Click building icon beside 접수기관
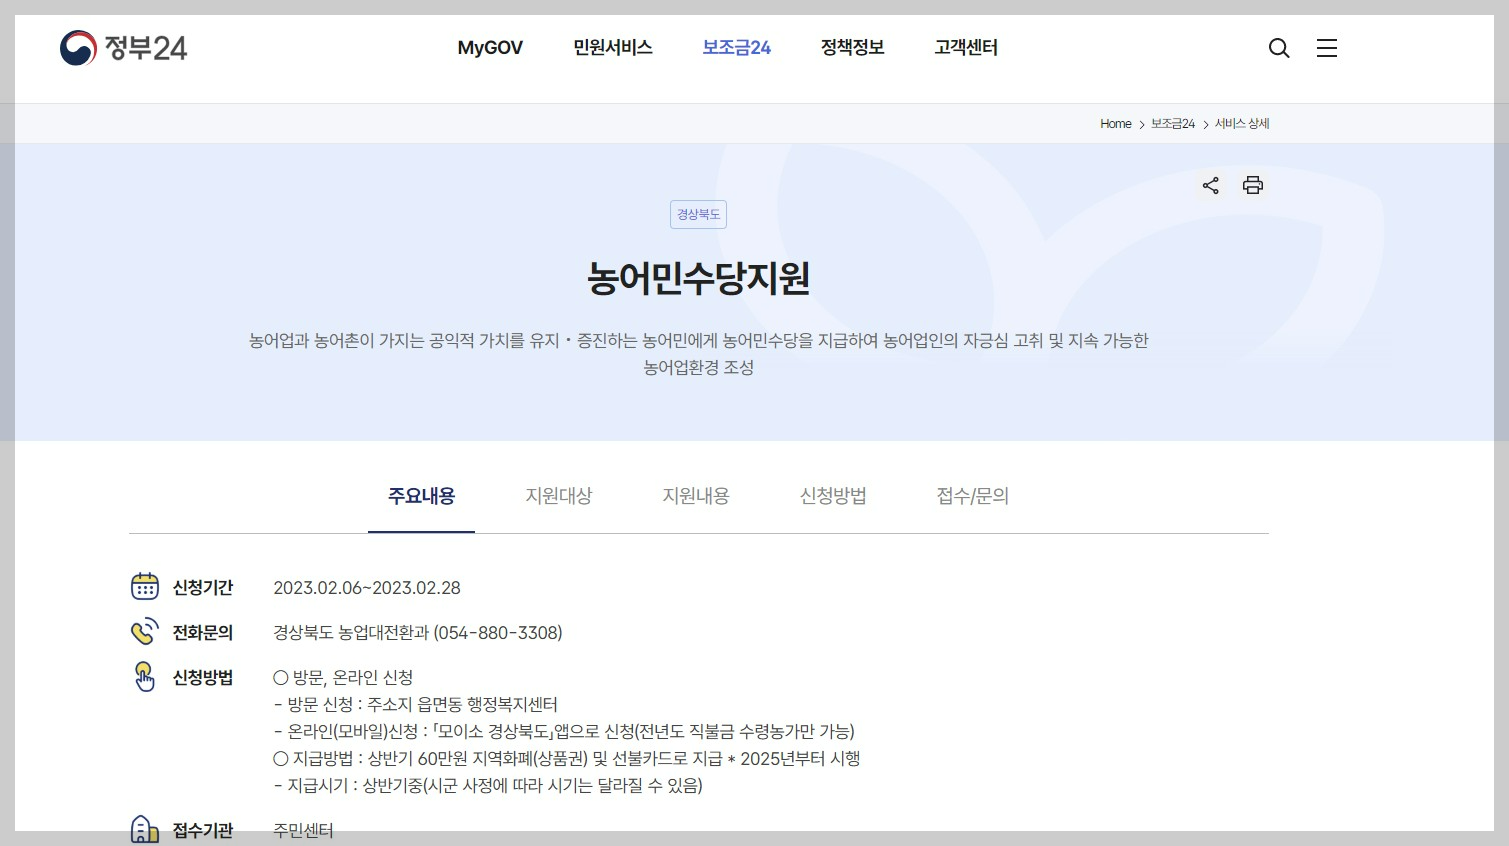 pyautogui.click(x=145, y=830)
